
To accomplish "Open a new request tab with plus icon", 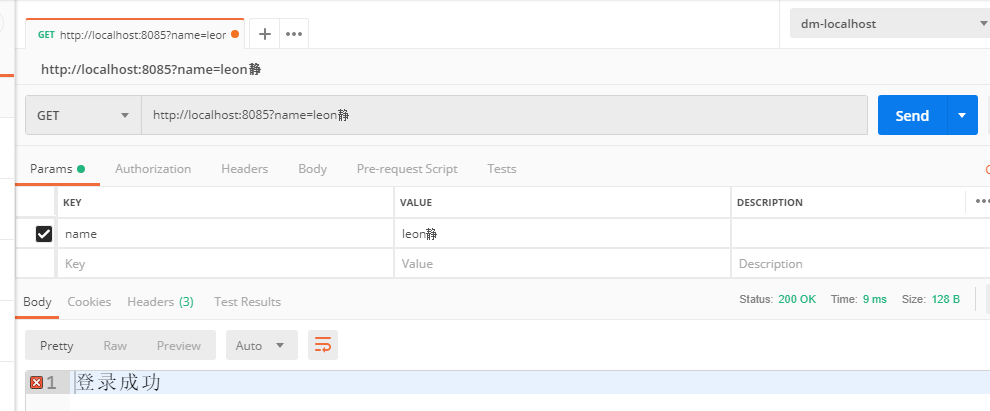I will pyautogui.click(x=265, y=33).
